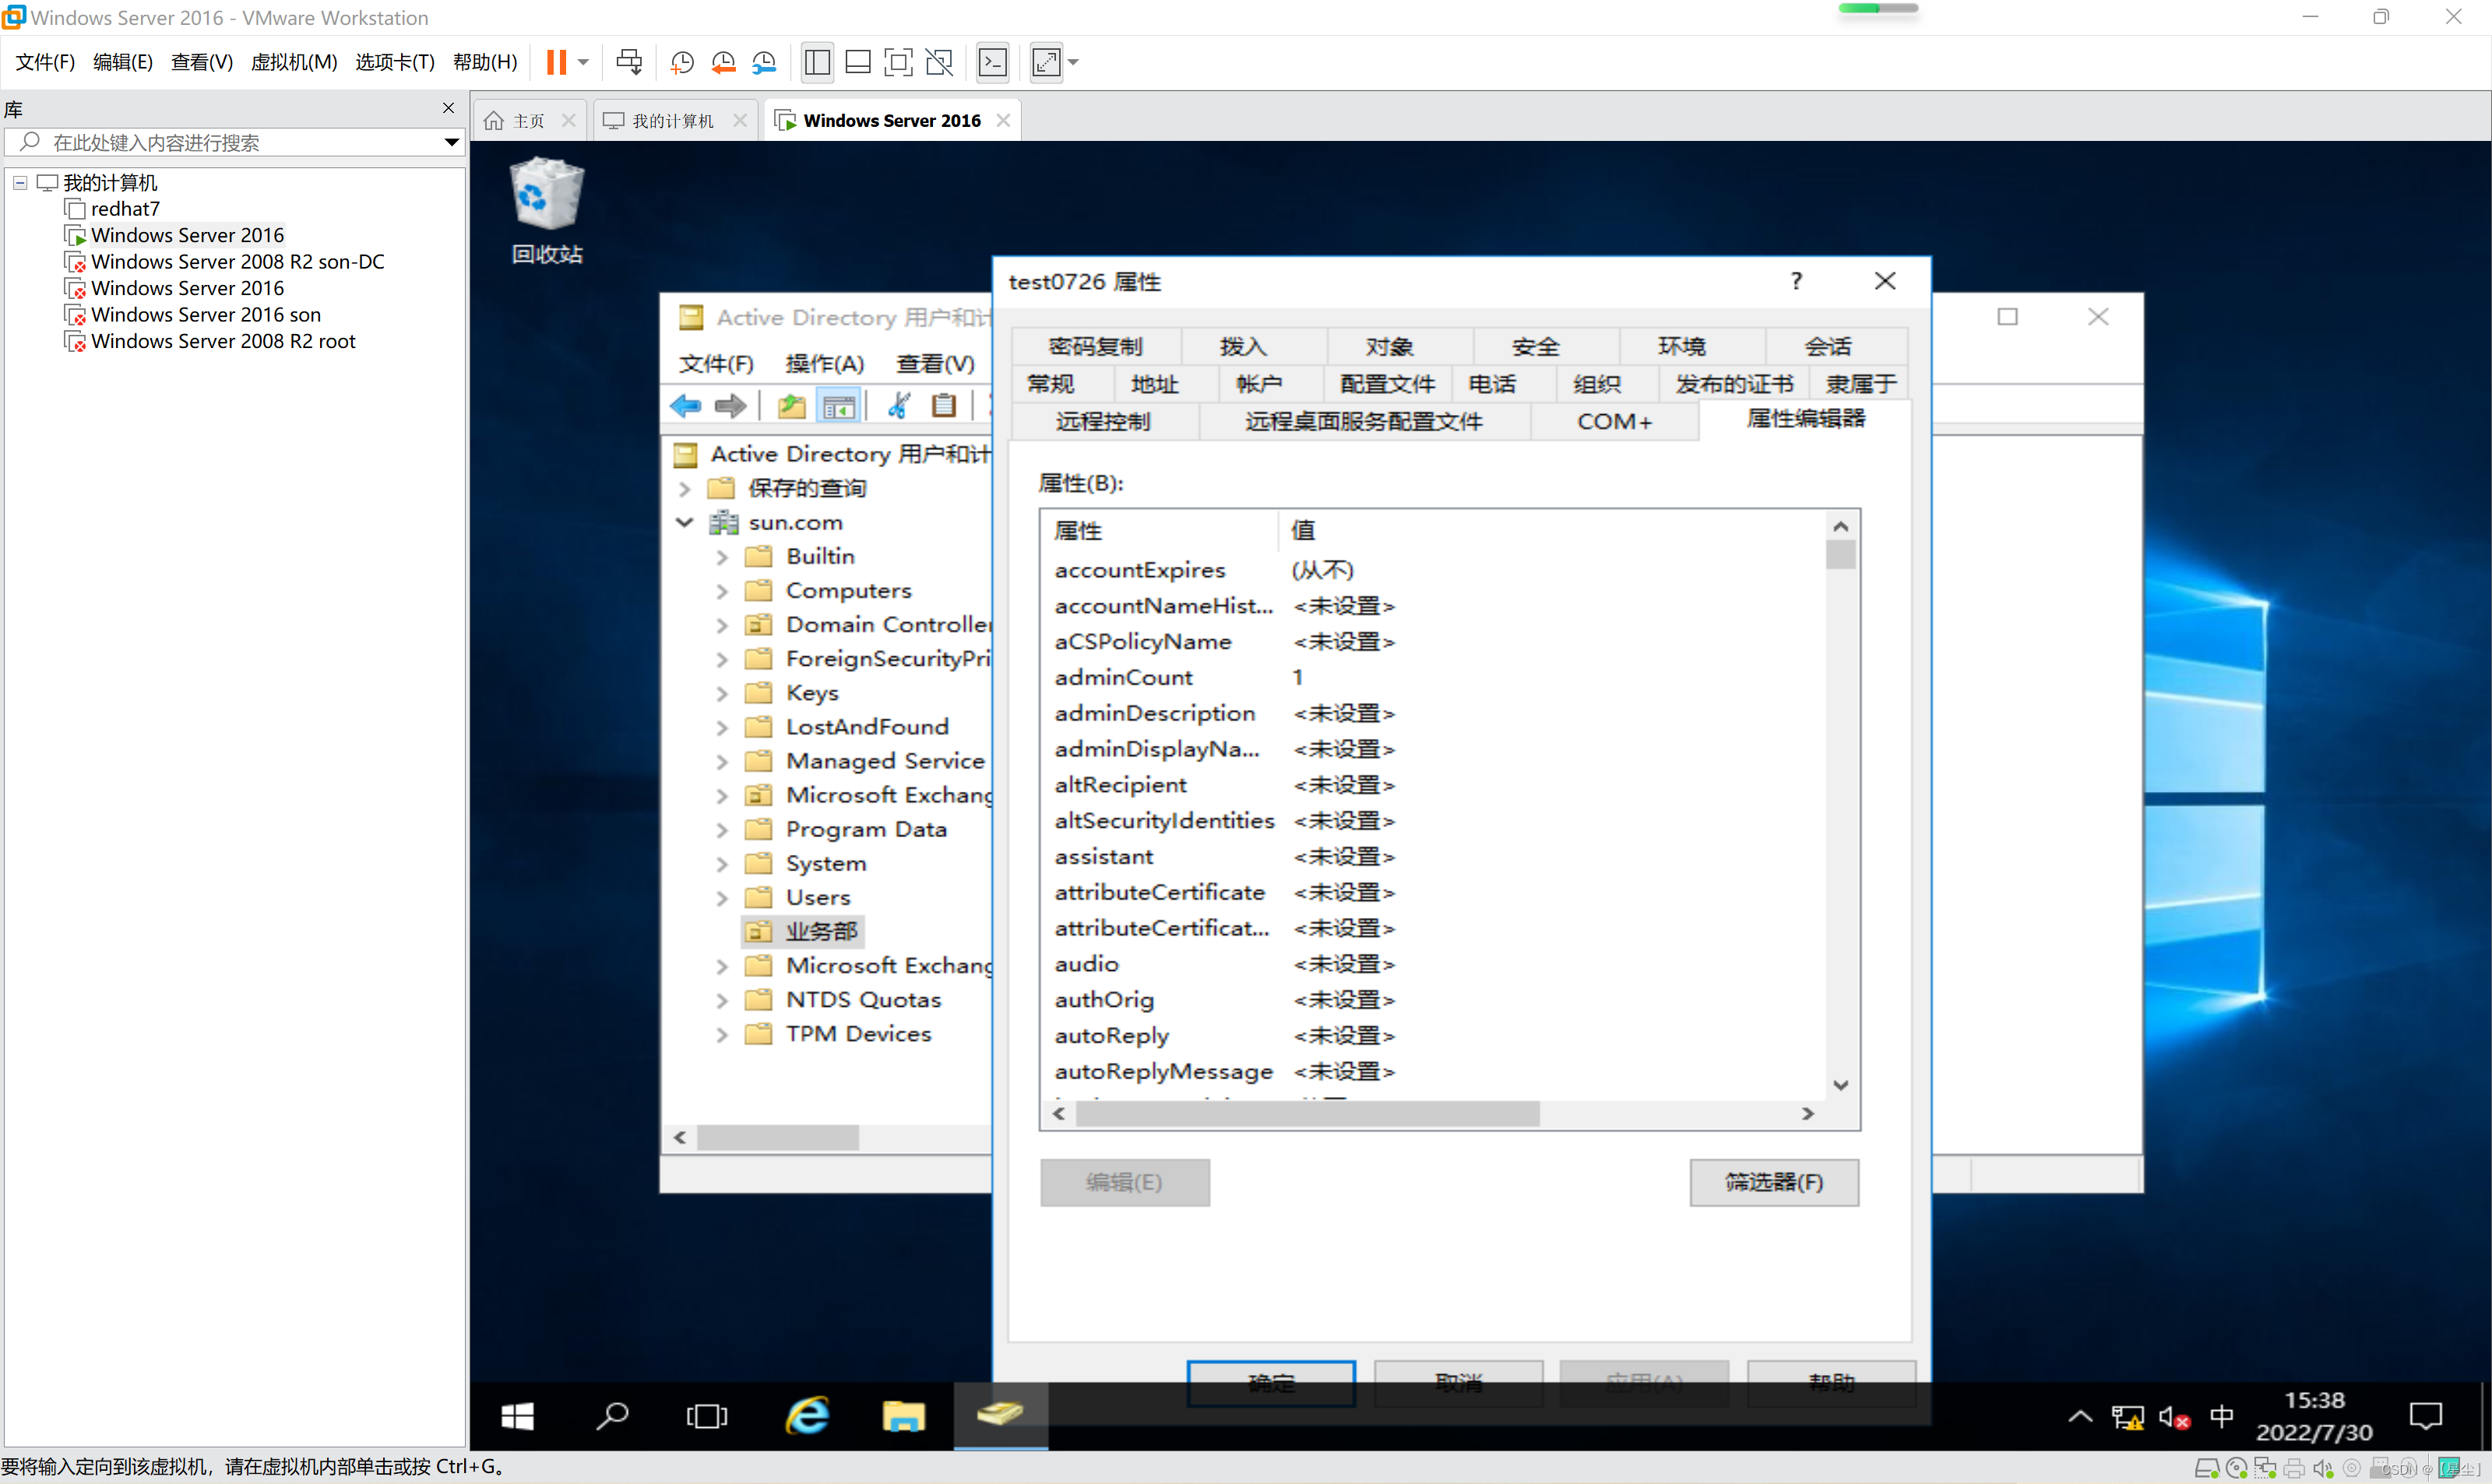Screen dimensions: 2492x1484
Task: Open the taskbar search
Action: [612, 1415]
